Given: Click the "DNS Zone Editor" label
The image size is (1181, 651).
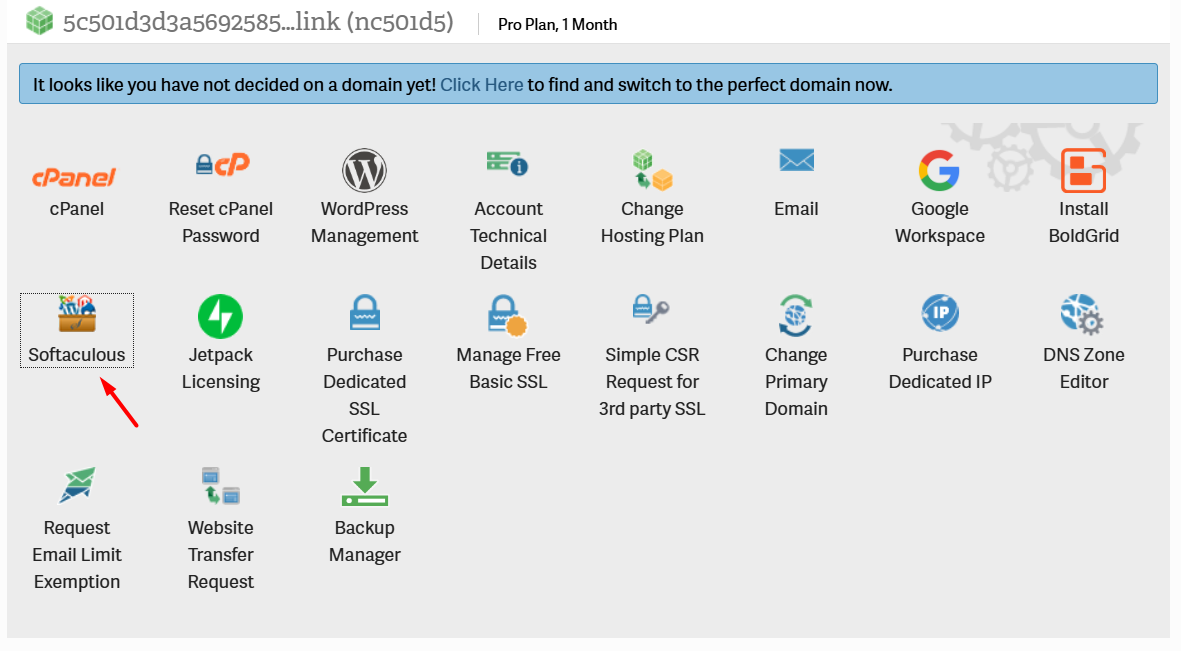Looking at the screenshot, I should [x=1084, y=368].
